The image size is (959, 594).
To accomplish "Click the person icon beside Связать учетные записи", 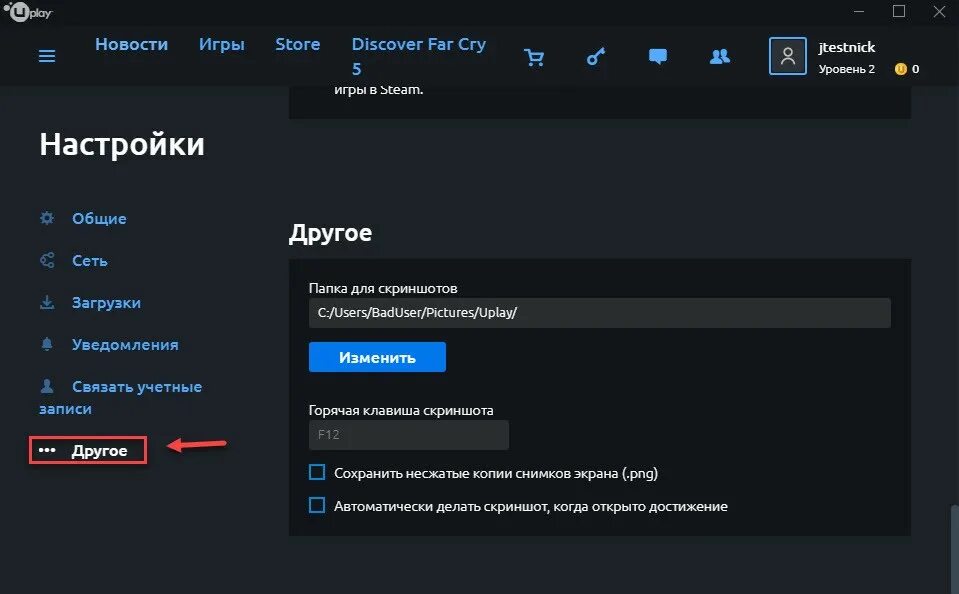I will coord(47,386).
